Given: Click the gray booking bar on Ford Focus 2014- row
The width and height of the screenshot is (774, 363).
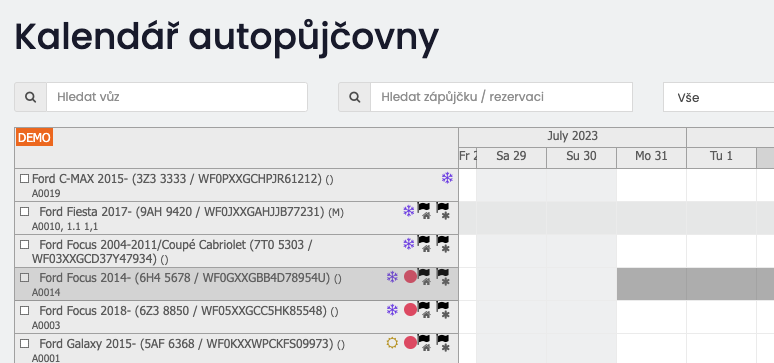Looking at the screenshot, I should [696, 284].
